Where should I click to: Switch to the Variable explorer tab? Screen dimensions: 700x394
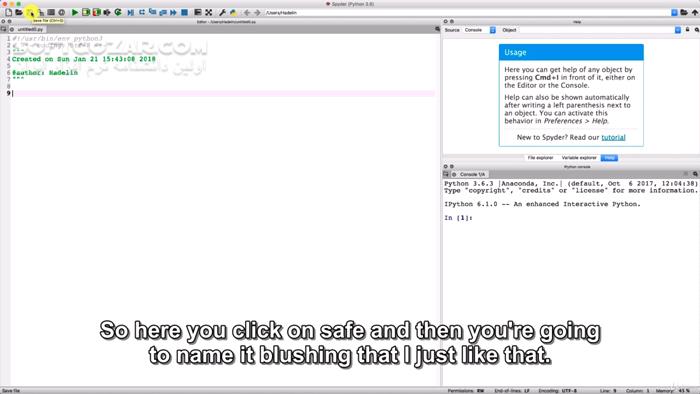[x=579, y=158]
